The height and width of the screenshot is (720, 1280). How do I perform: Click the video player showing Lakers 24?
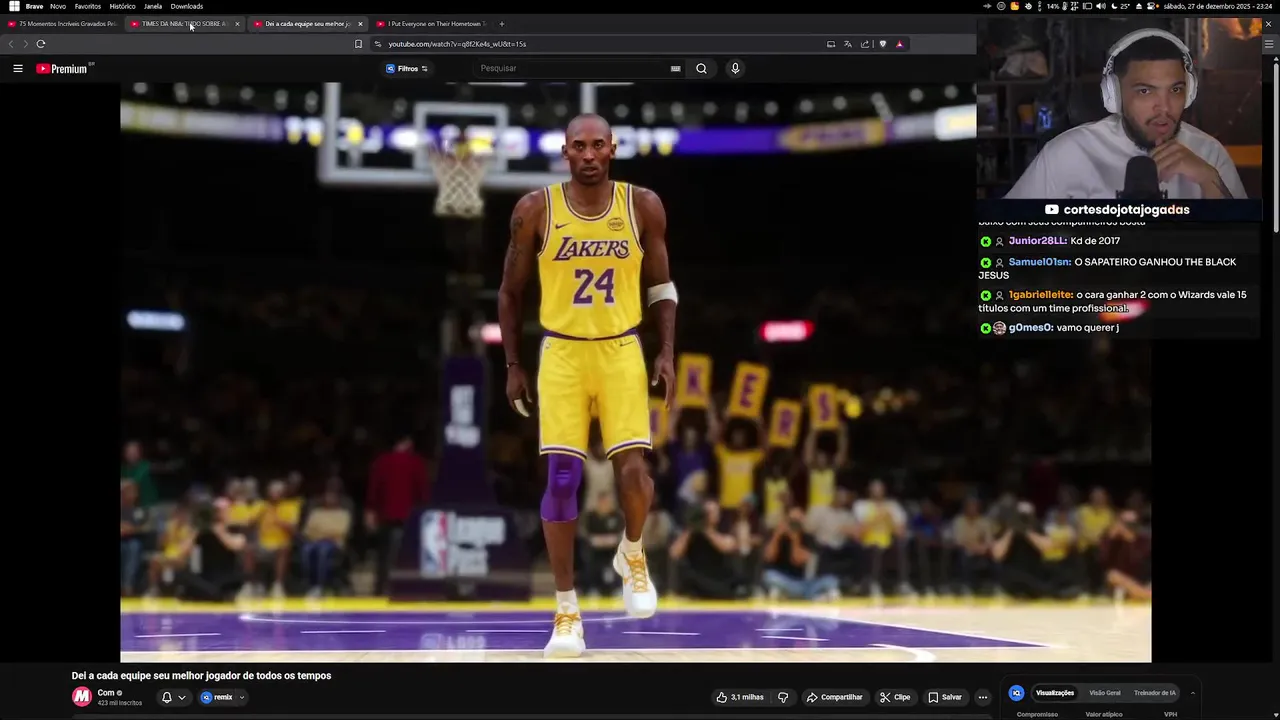[x=636, y=372]
